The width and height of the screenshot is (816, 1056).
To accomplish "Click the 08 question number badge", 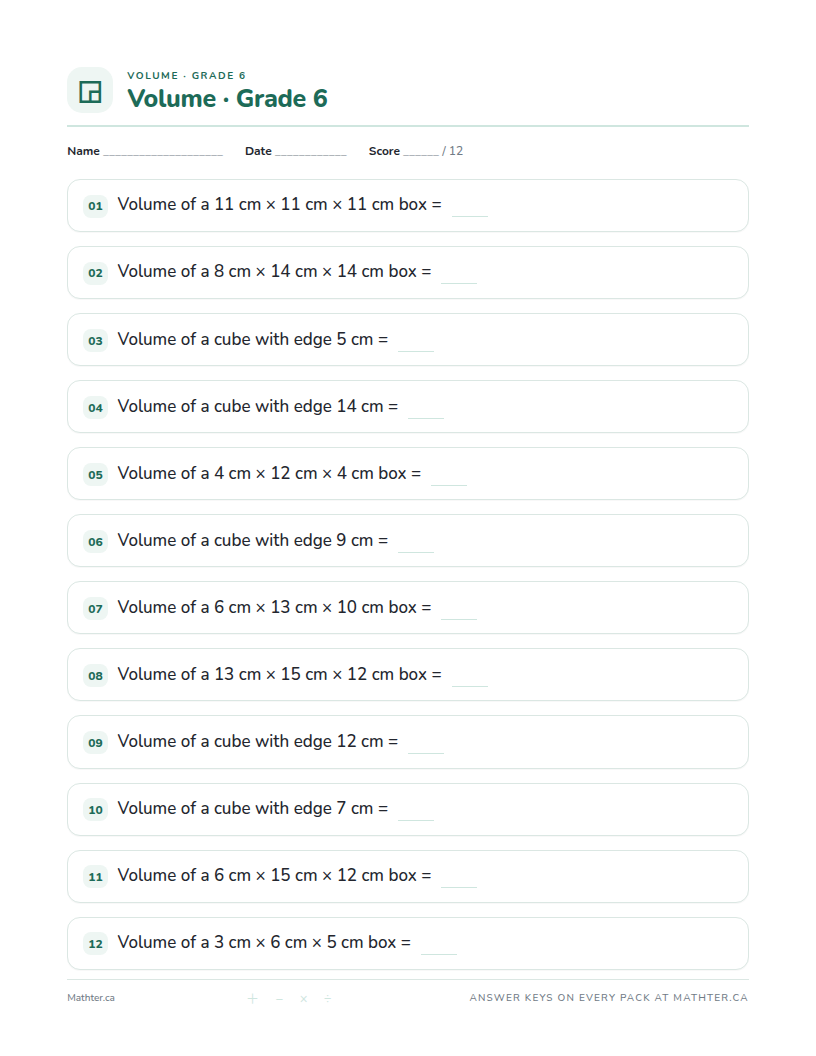I will coord(96,675).
